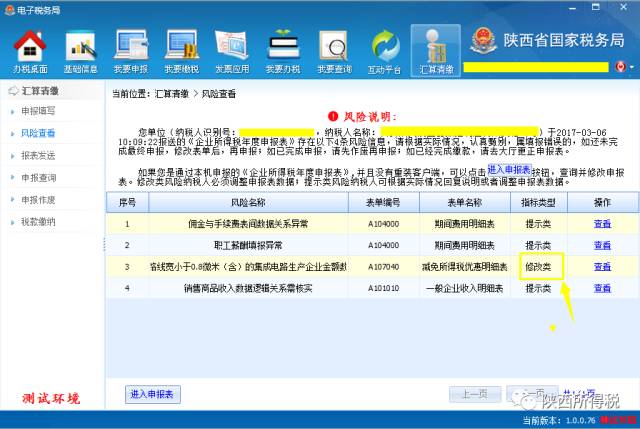Click the 电子税务局 app logo in title bar
Image resolution: width=640 pixels, height=429 pixels.
pyautogui.click(x=10, y=10)
